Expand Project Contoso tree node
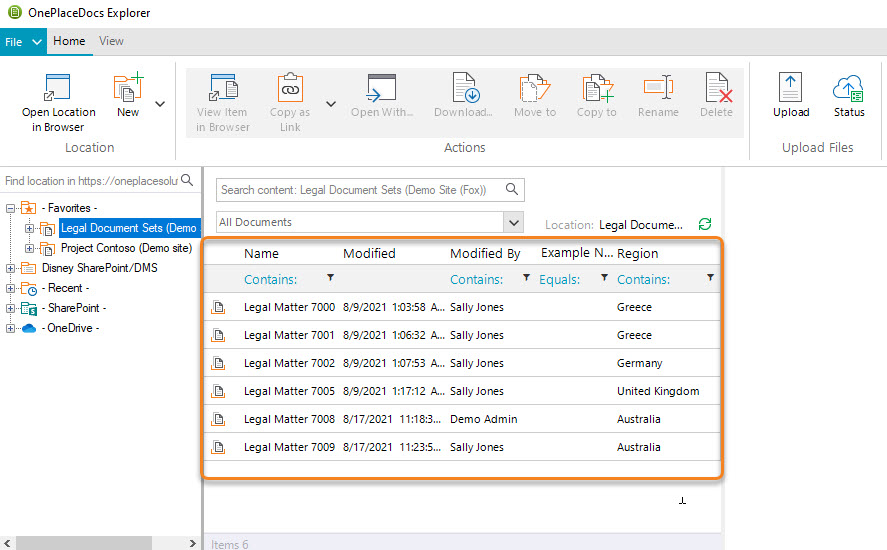Viewport: 887px width, 550px height. click(x=29, y=248)
